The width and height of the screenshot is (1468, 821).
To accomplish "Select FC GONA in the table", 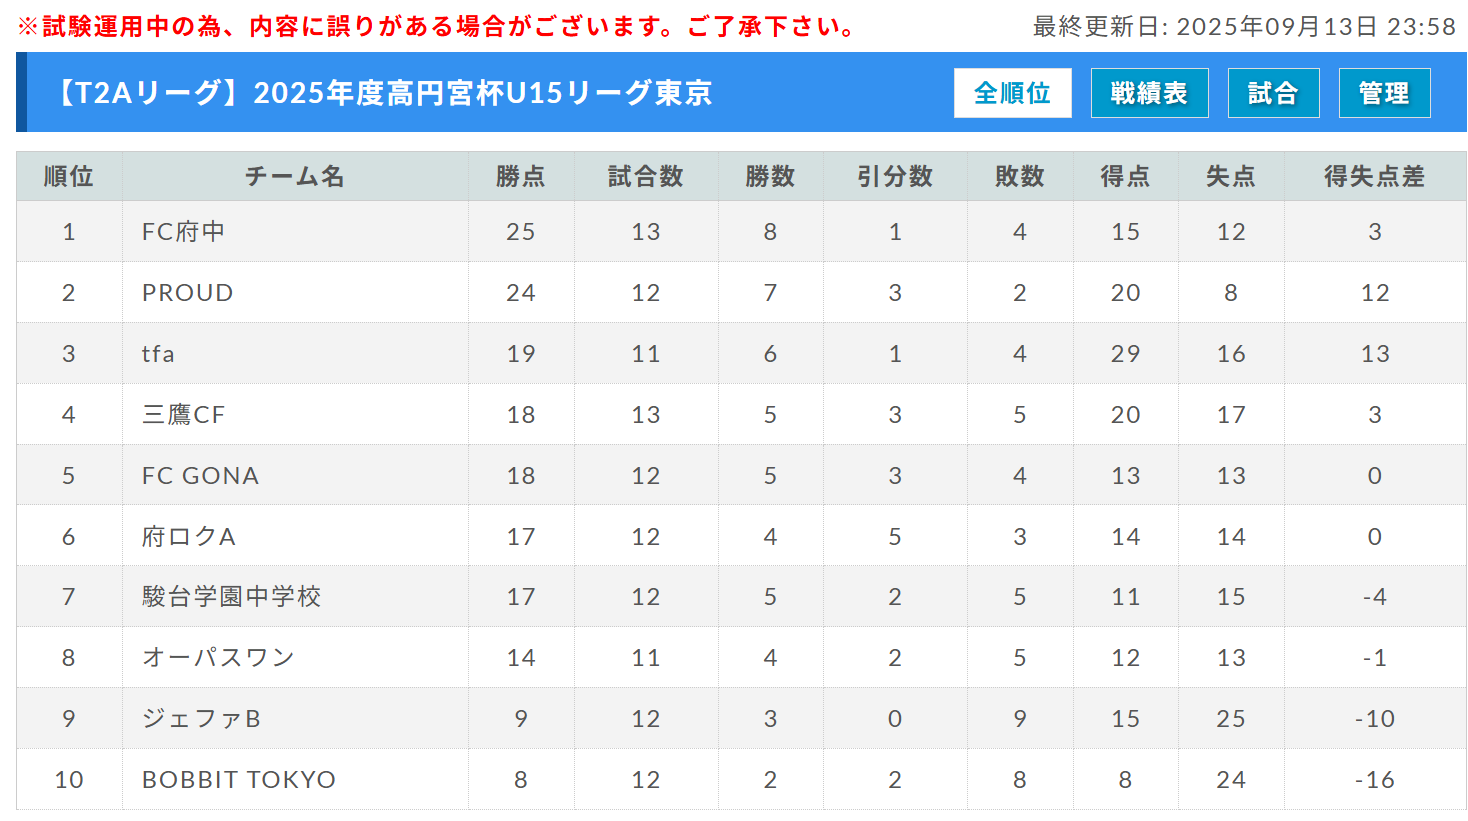I will pyautogui.click(x=200, y=476).
